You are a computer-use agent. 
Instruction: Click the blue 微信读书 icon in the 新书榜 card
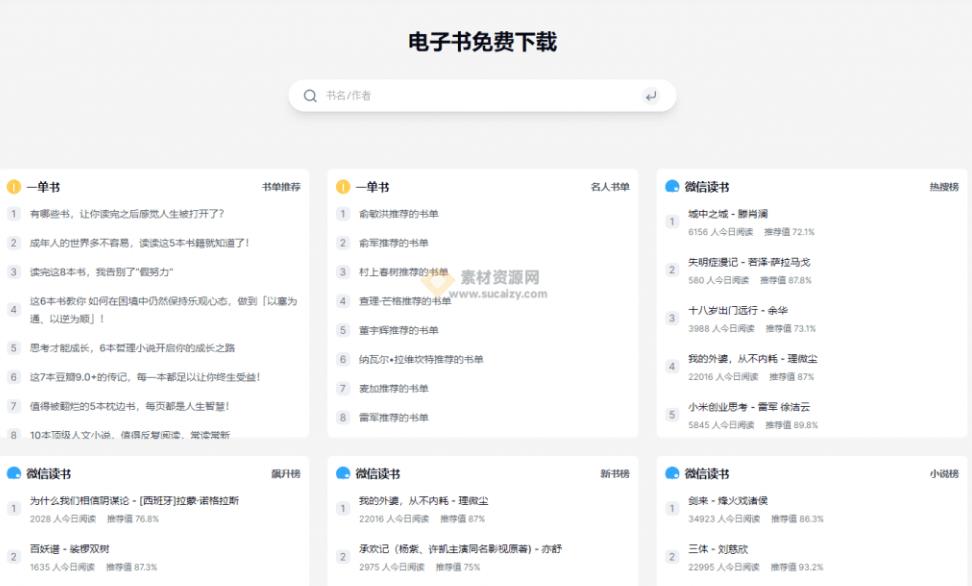pyautogui.click(x=343, y=473)
